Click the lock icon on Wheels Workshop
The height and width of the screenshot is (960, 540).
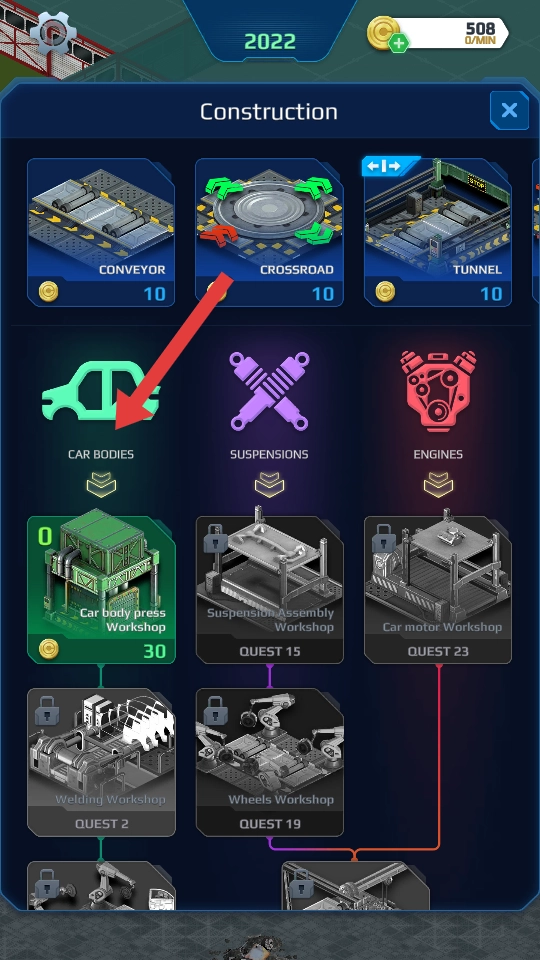pos(216,710)
